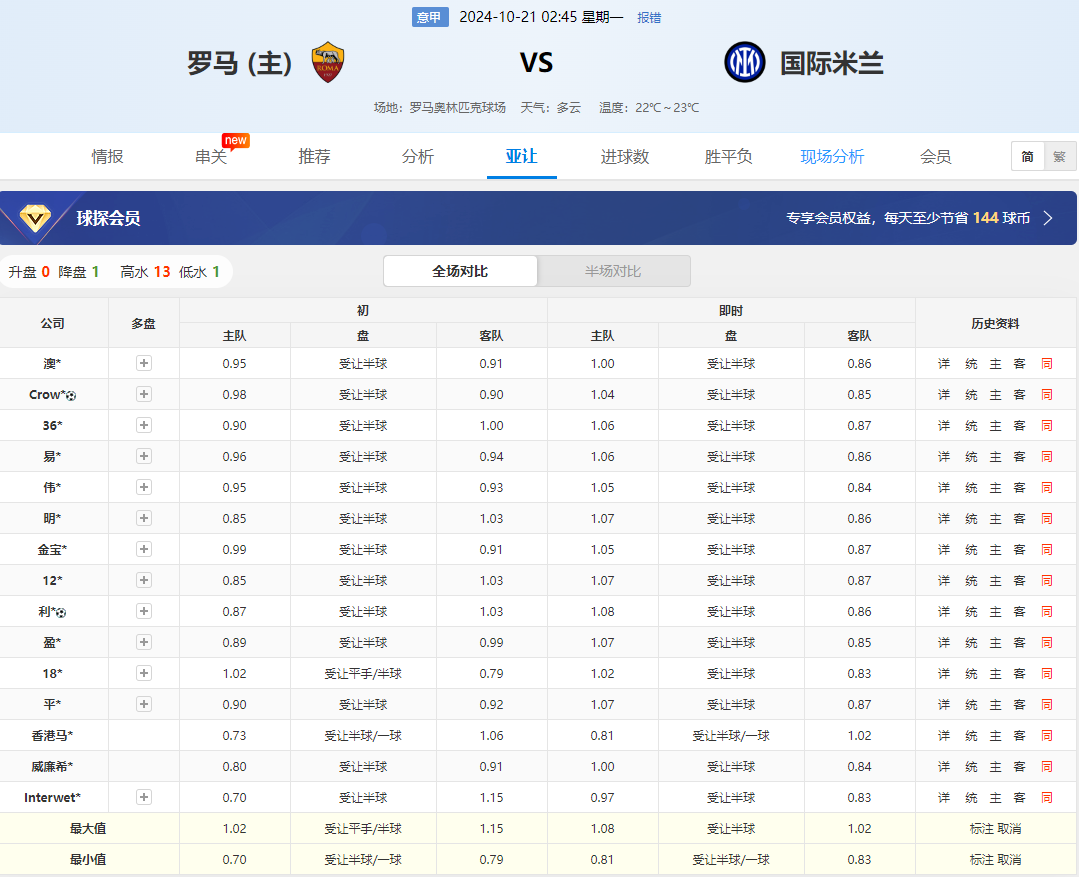Open the 胜平负 tab

[728, 157]
